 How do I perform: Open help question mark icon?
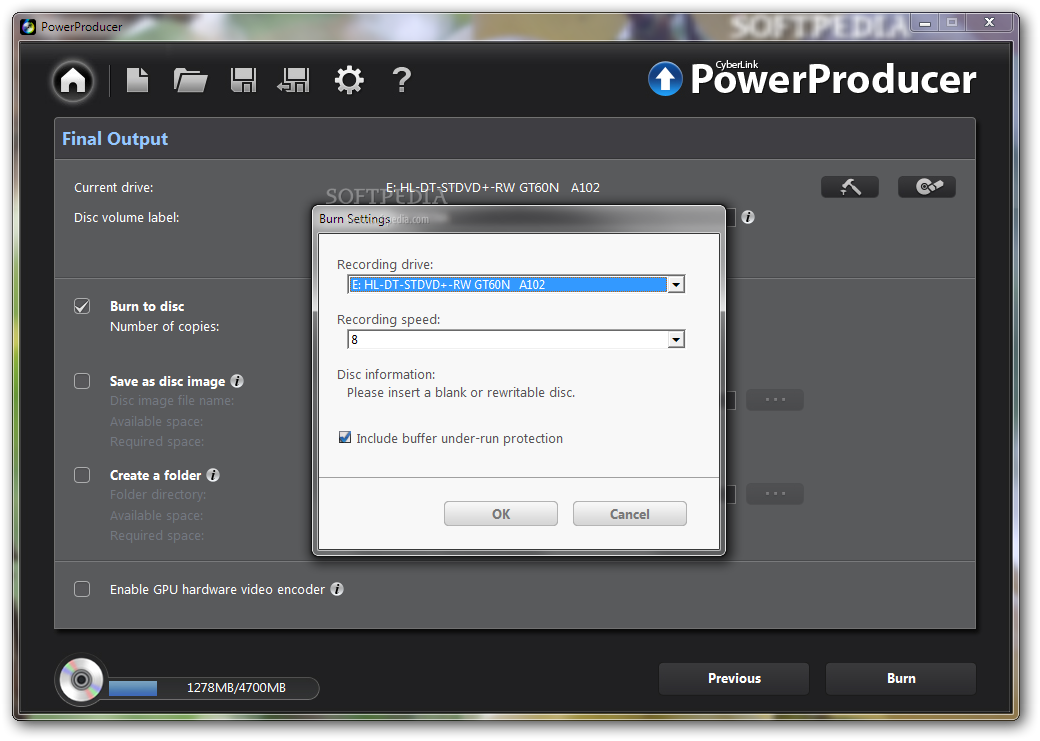click(x=402, y=80)
